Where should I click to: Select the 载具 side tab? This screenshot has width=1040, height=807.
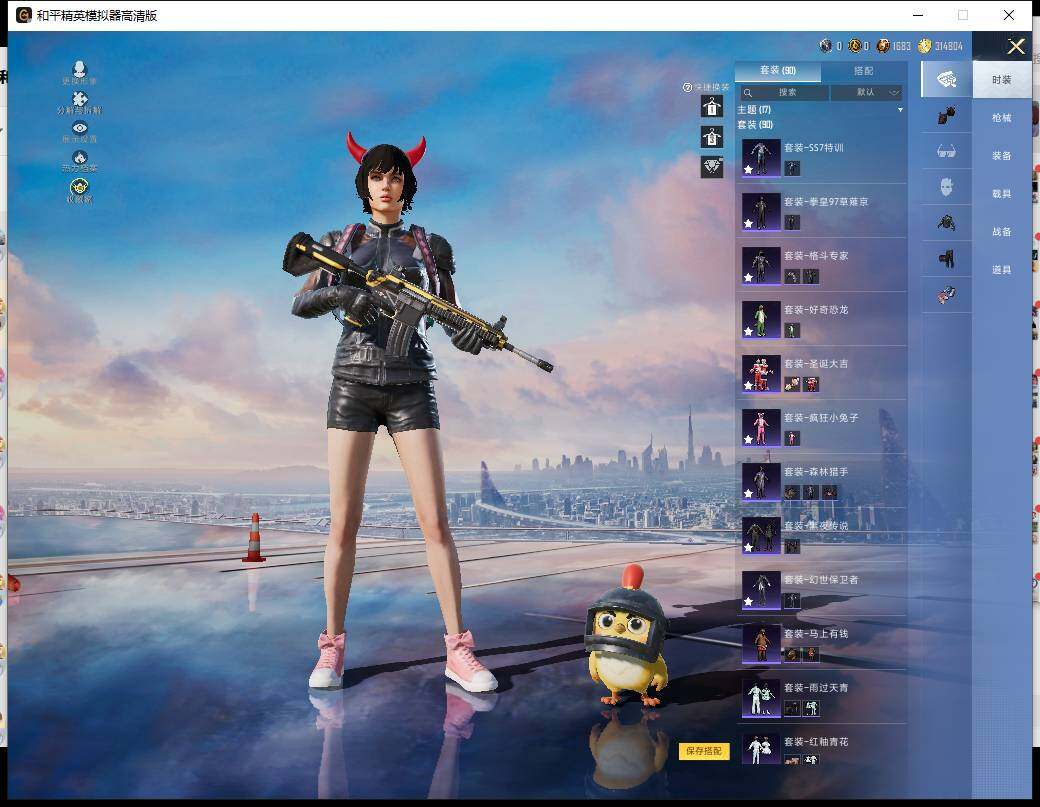pyautogui.click(x=1002, y=194)
